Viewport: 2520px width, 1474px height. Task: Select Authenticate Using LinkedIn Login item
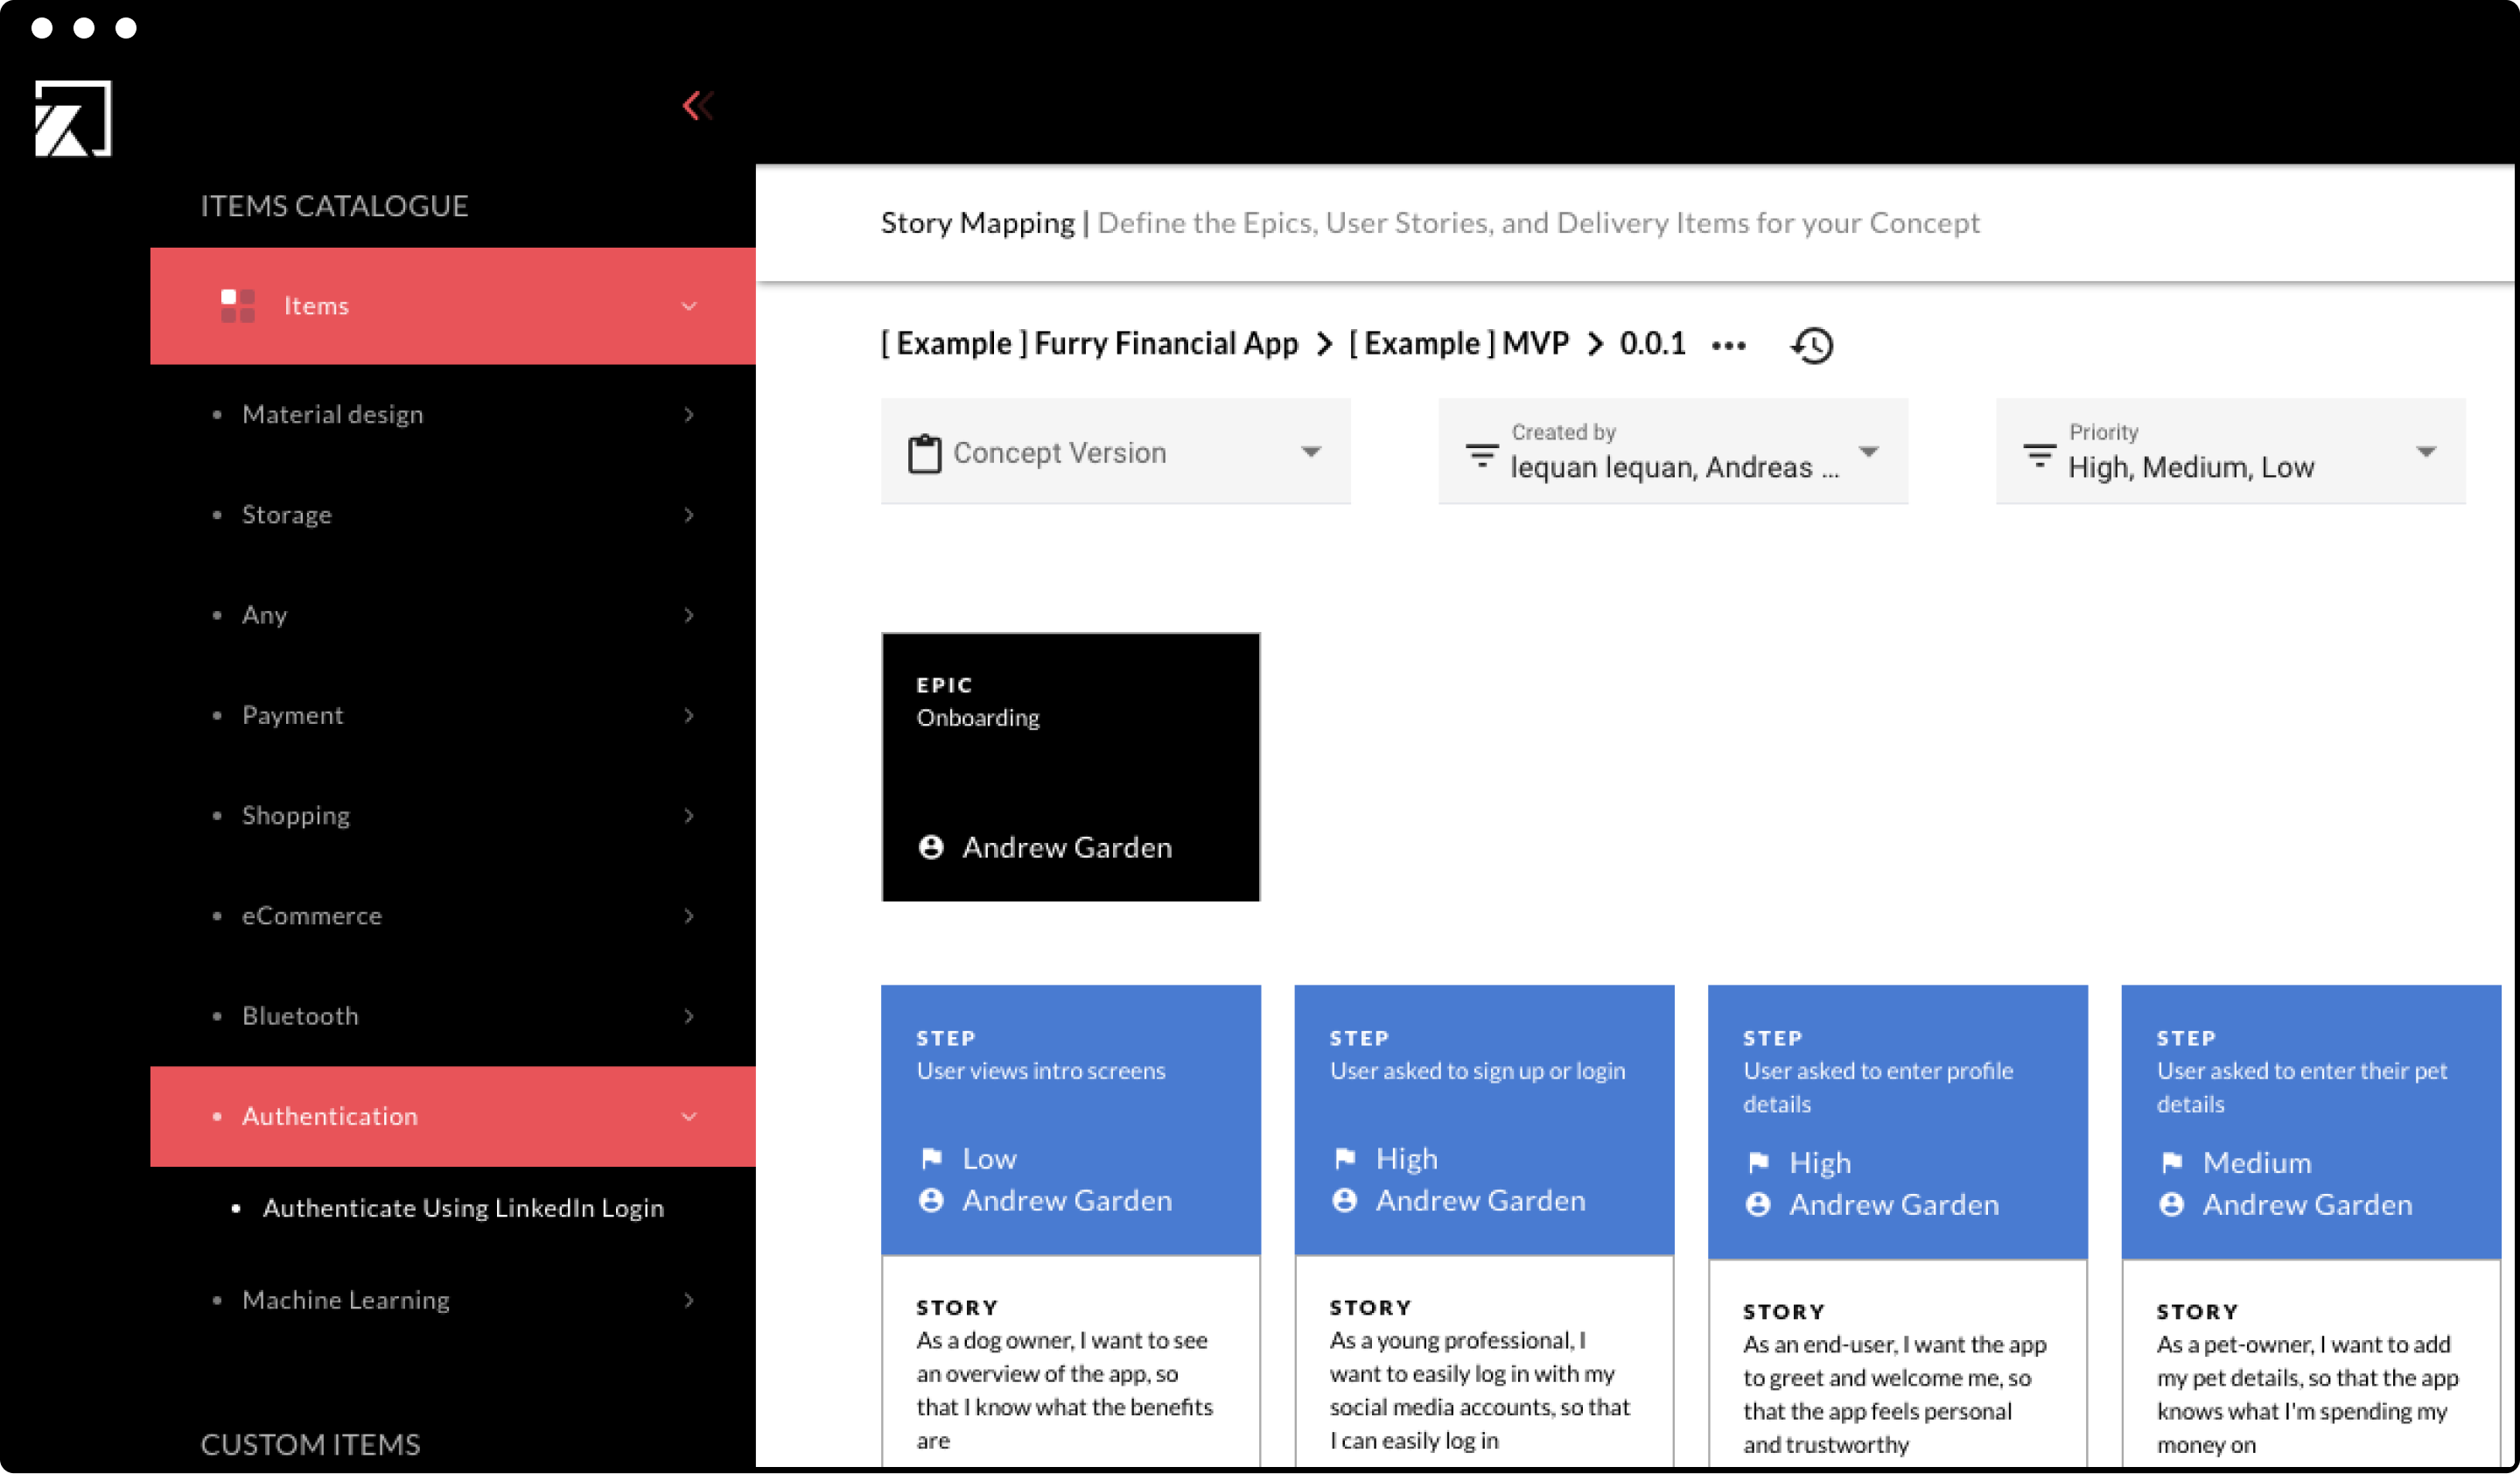pos(462,1208)
